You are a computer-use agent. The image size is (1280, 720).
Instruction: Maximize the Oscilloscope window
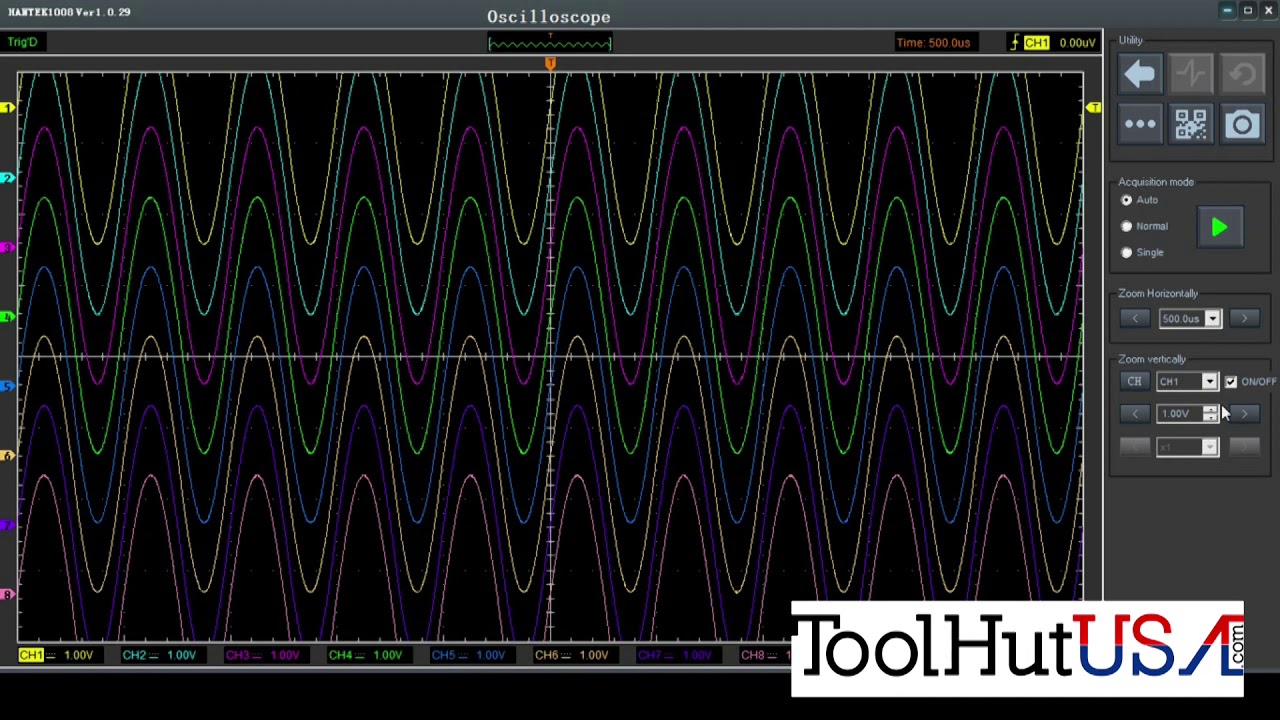pos(1248,10)
